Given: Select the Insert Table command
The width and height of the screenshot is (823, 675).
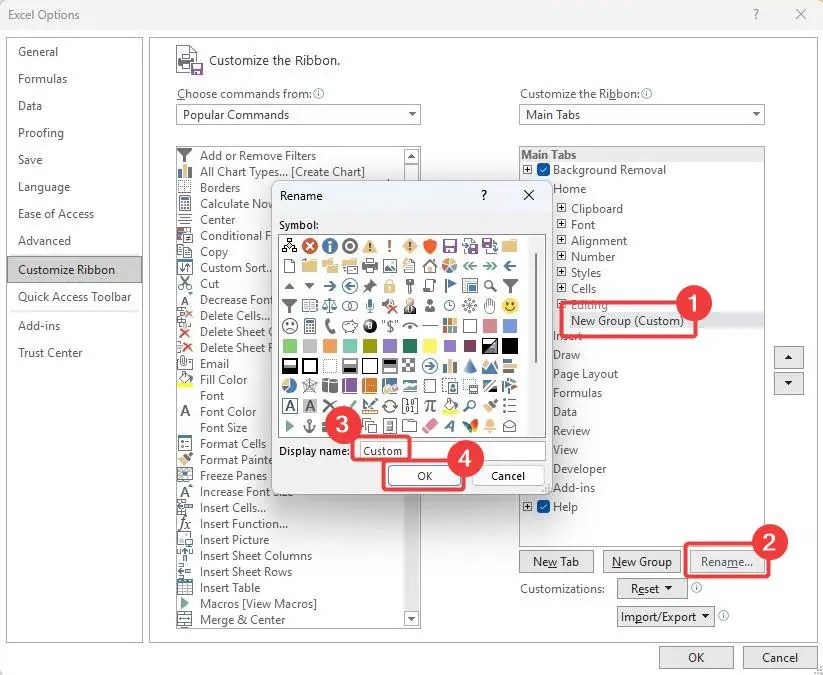Looking at the screenshot, I should (x=230, y=588).
